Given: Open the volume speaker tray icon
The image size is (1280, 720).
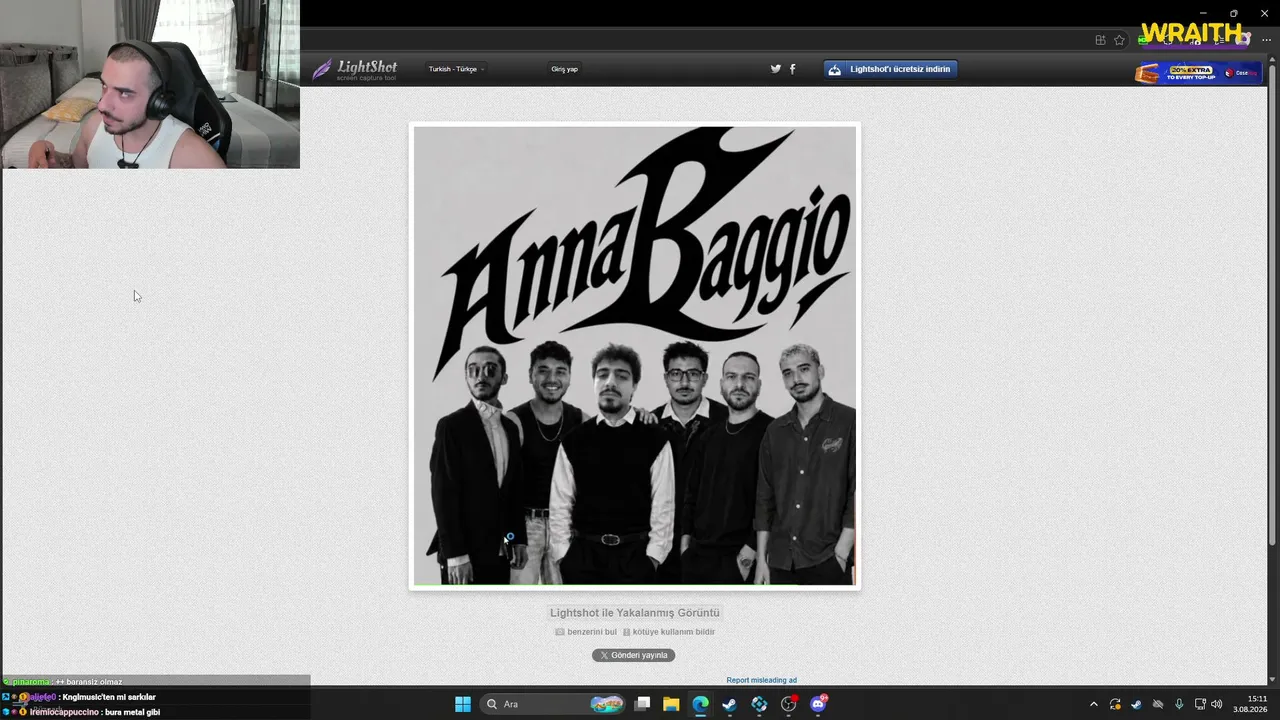Looking at the screenshot, I should coord(1217,704).
